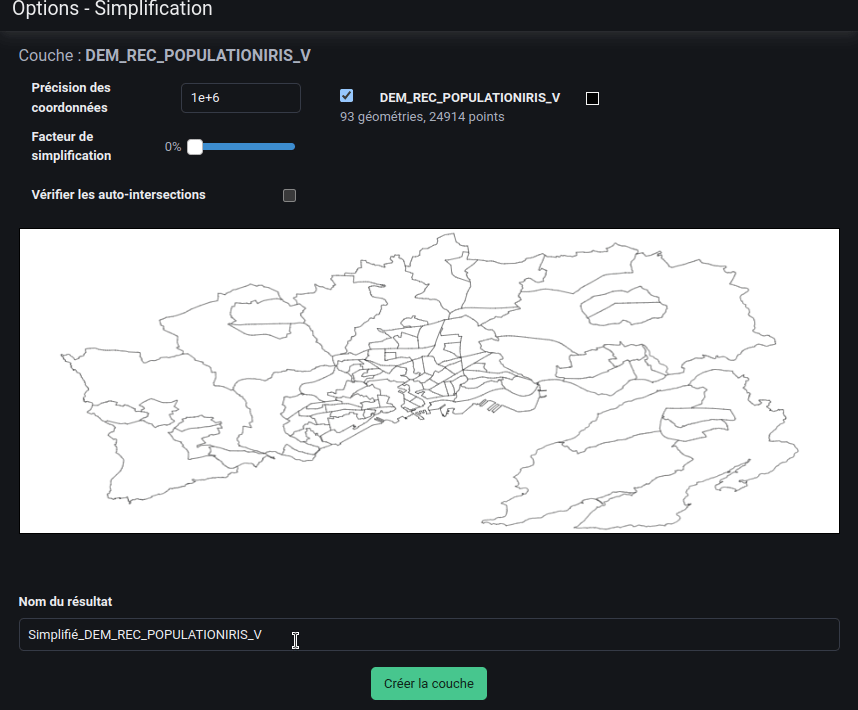This screenshot has height=710, width=858.
Task: Click the 0% simplification value text
Action: pyautogui.click(x=173, y=147)
